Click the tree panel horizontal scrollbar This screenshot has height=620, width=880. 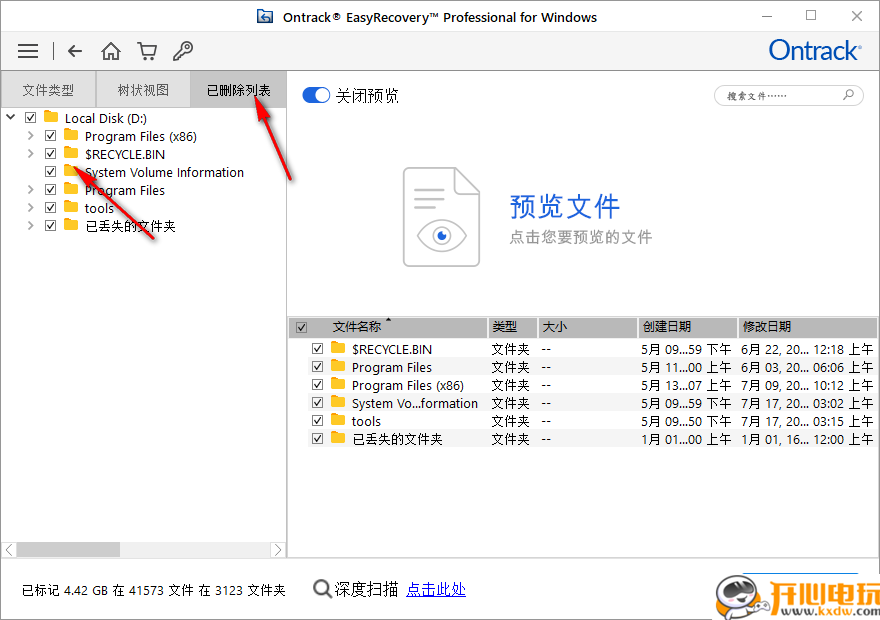[x=68, y=549]
